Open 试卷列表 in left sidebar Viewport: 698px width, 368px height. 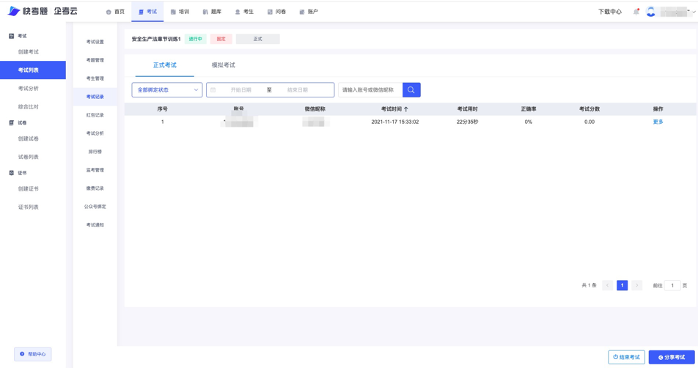tap(28, 157)
